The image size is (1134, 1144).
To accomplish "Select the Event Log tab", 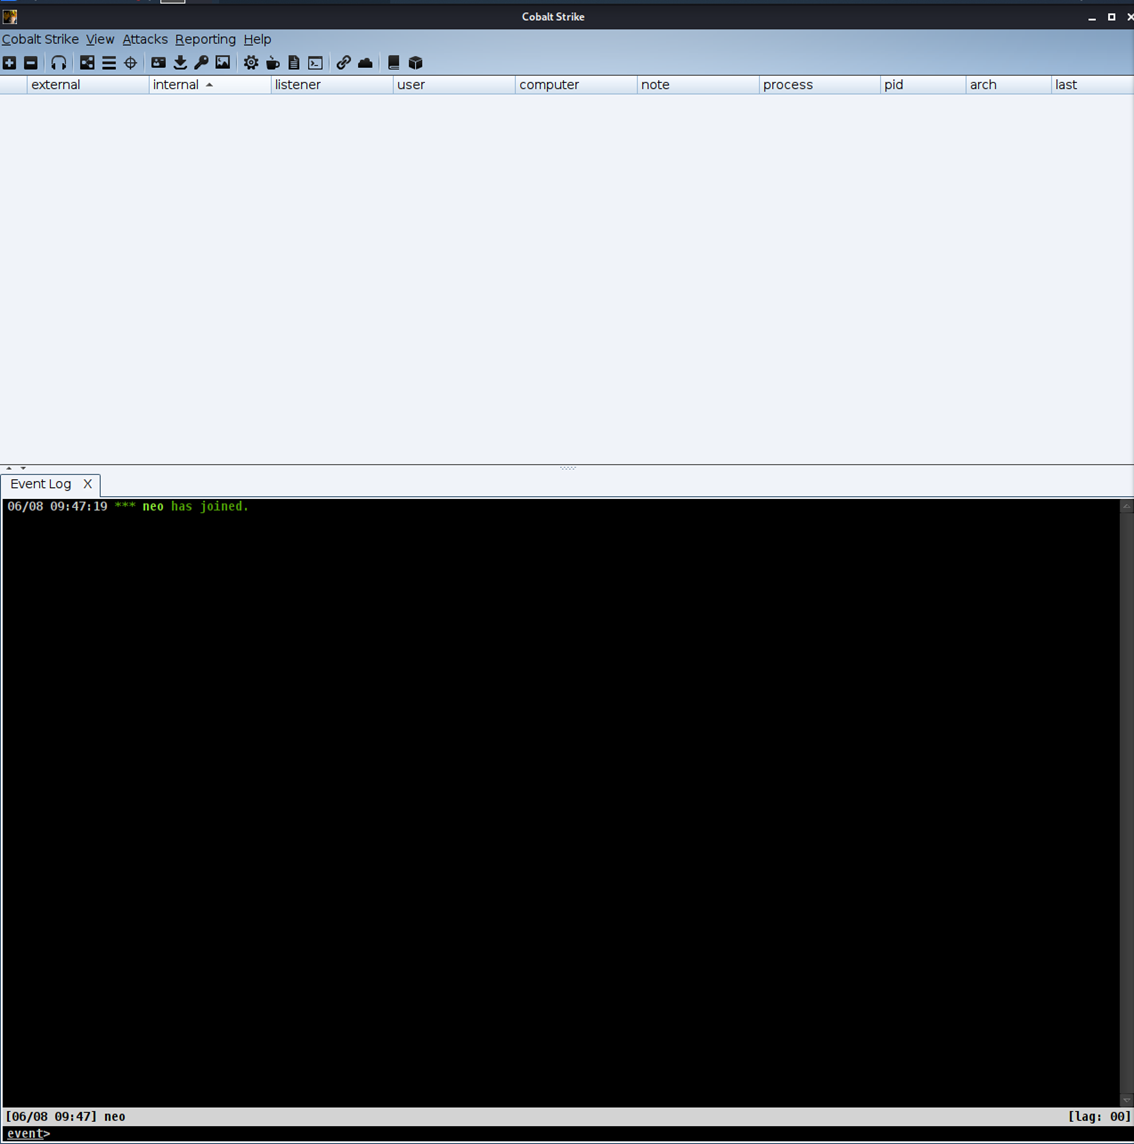I will tap(41, 484).
